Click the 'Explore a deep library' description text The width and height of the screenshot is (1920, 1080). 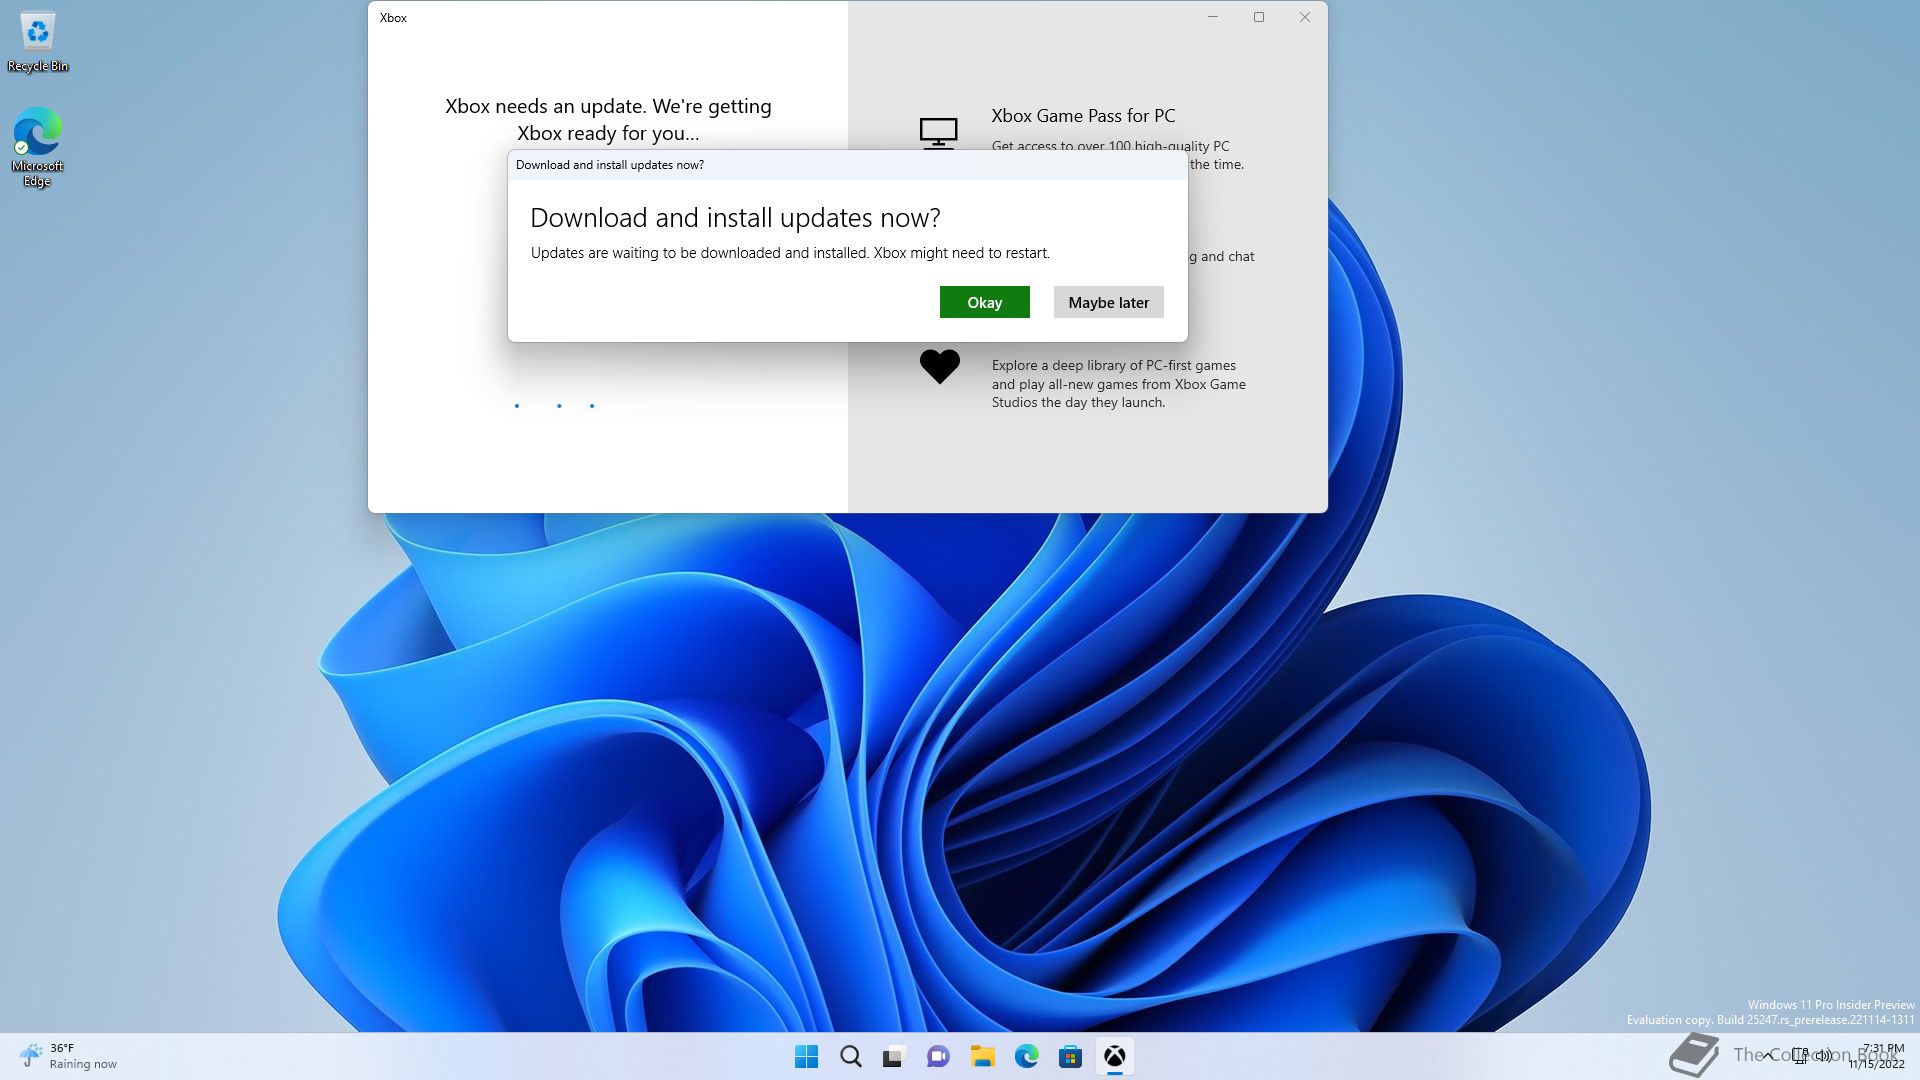point(1119,384)
